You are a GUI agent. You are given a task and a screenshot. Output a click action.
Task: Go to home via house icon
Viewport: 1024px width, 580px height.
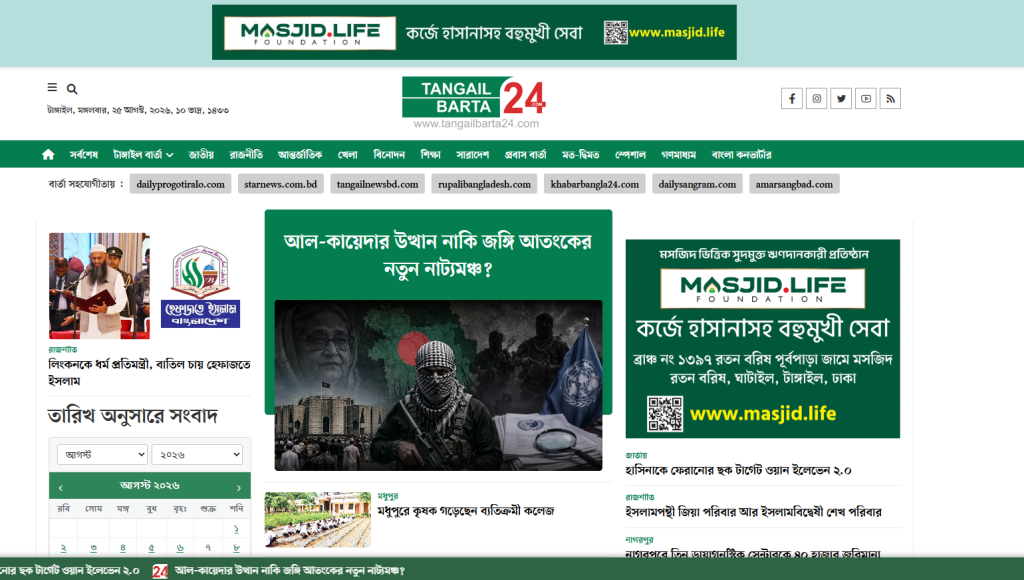(48, 155)
